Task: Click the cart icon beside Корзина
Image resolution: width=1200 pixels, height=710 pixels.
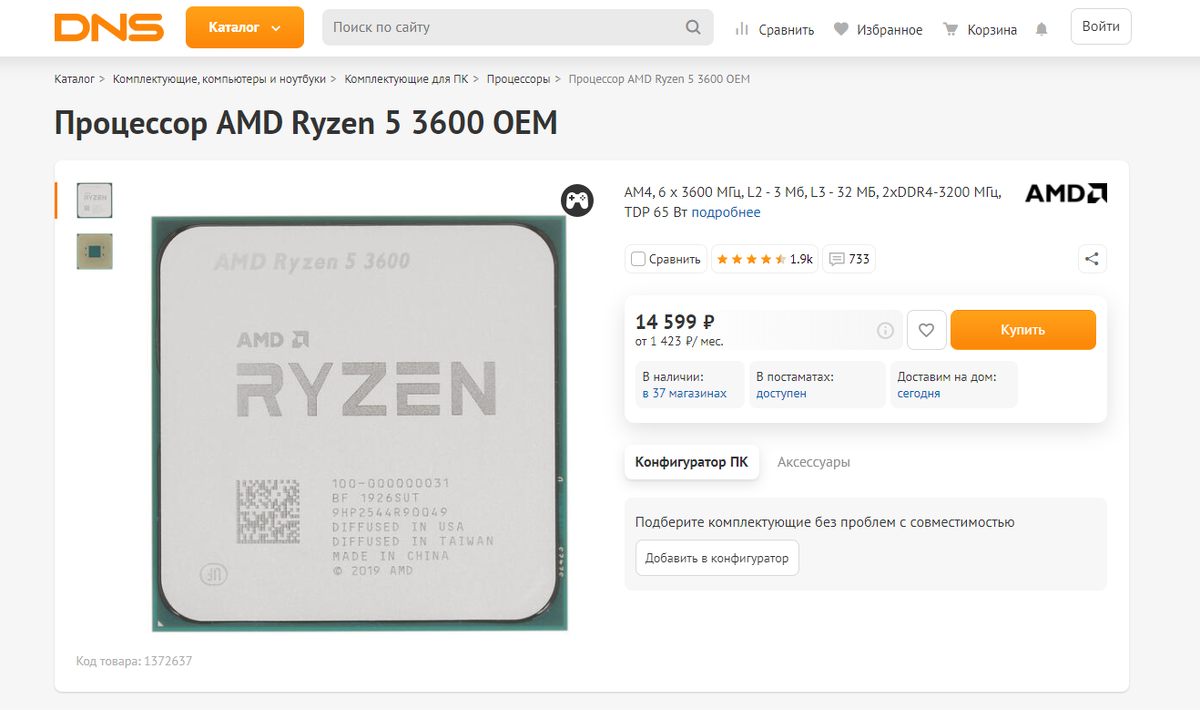Action: click(x=951, y=29)
